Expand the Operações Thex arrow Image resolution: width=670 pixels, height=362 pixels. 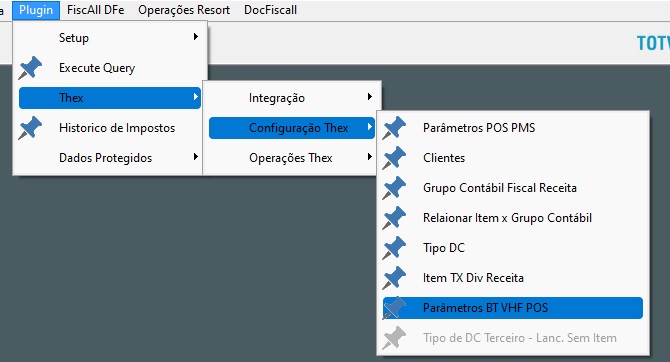click(370, 156)
